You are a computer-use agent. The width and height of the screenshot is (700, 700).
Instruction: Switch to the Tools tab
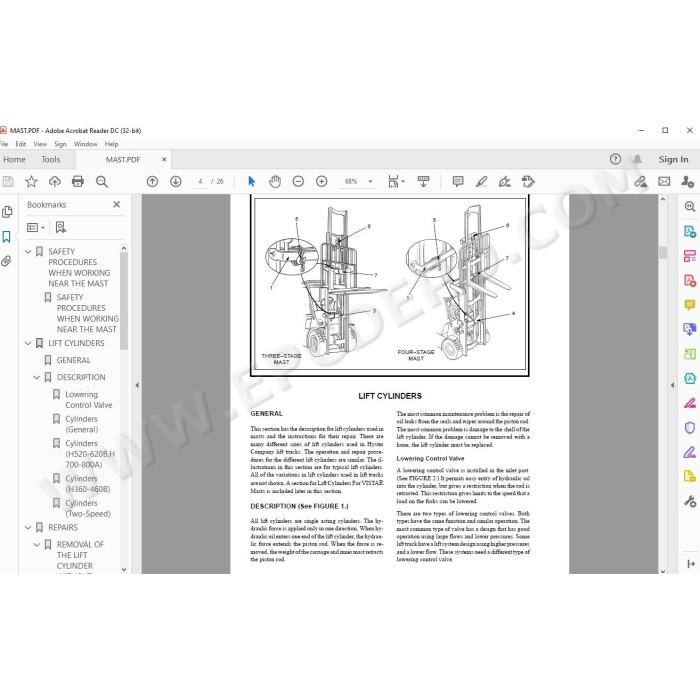(50, 159)
